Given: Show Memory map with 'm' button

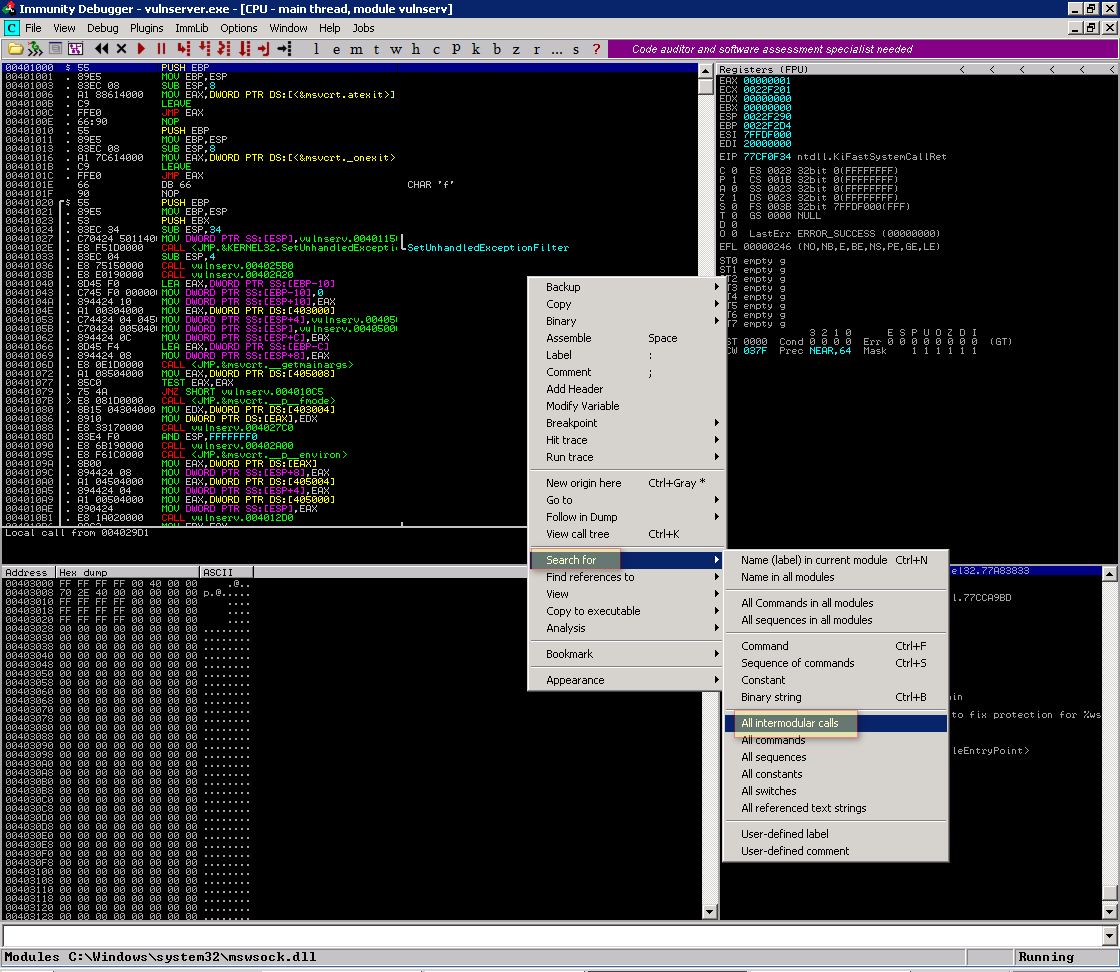Looking at the screenshot, I should tap(356, 49).
